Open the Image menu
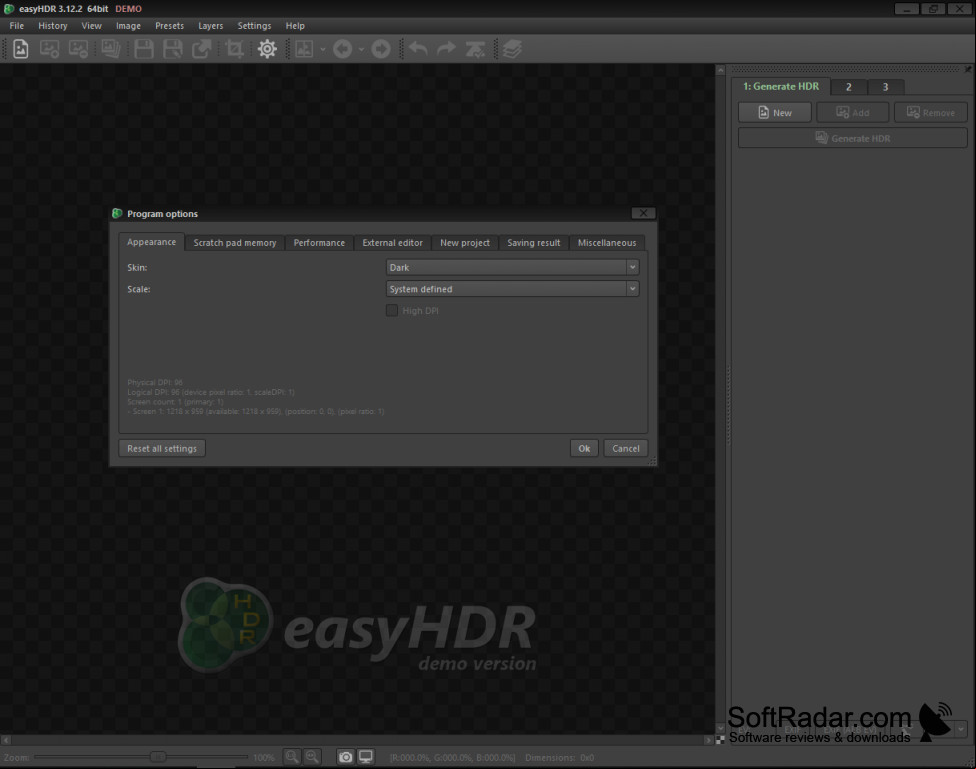This screenshot has height=769, width=976. pyautogui.click(x=128, y=26)
